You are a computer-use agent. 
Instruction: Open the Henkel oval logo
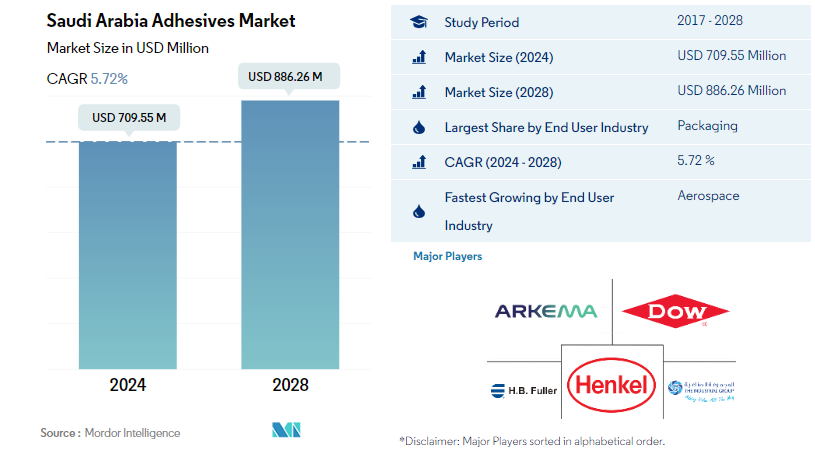pos(611,386)
